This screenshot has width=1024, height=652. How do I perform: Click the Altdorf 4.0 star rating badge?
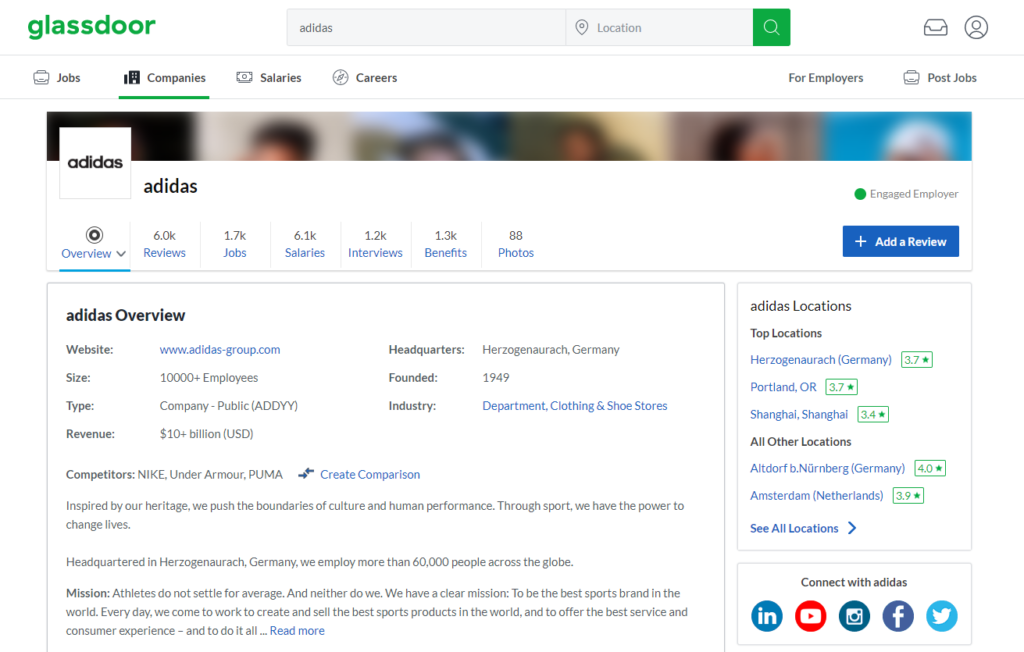click(930, 468)
